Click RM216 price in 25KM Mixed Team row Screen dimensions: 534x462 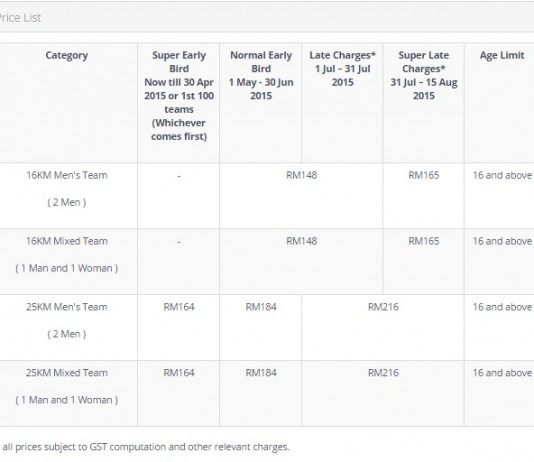(x=383, y=373)
